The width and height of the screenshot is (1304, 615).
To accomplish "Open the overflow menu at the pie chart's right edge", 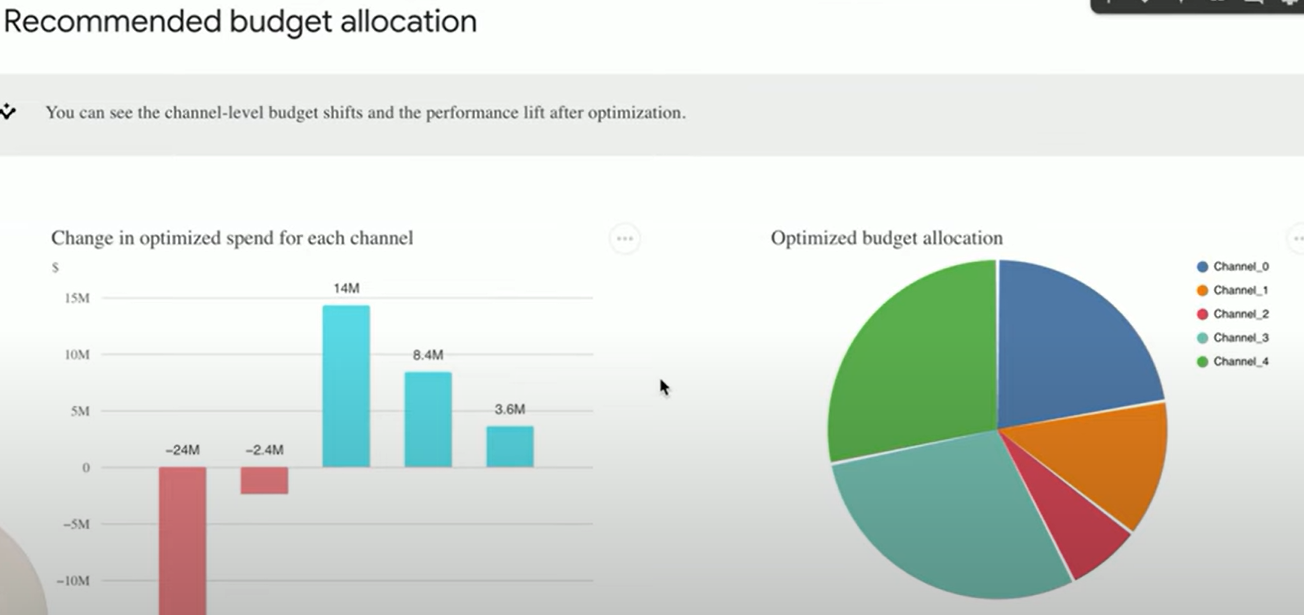I will (x=1298, y=239).
